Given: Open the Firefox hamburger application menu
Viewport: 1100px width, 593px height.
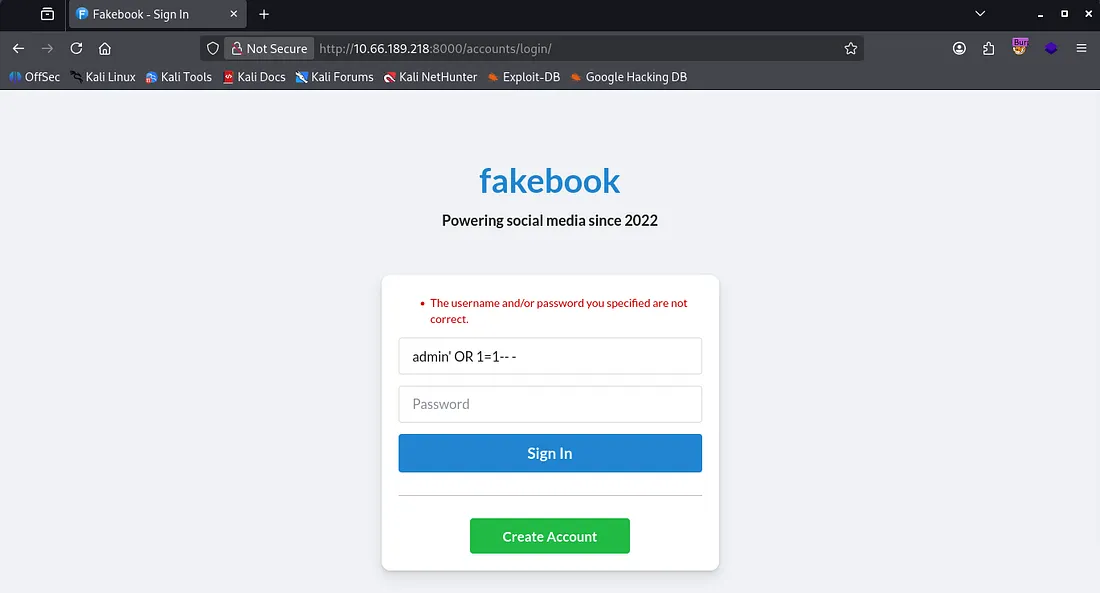Looking at the screenshot, I should click(1081, 48).
